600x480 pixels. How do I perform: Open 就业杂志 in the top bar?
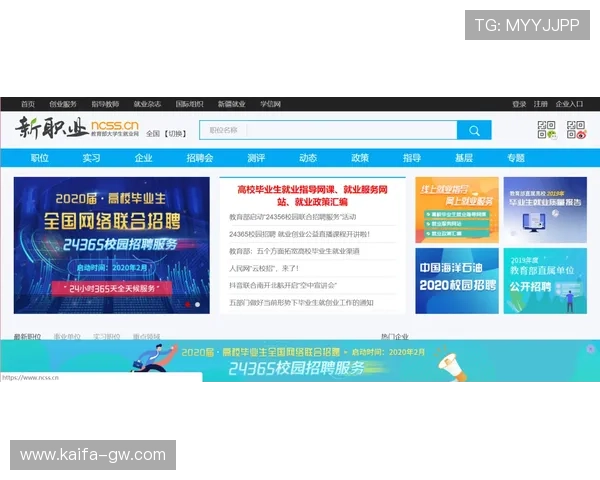147,104
